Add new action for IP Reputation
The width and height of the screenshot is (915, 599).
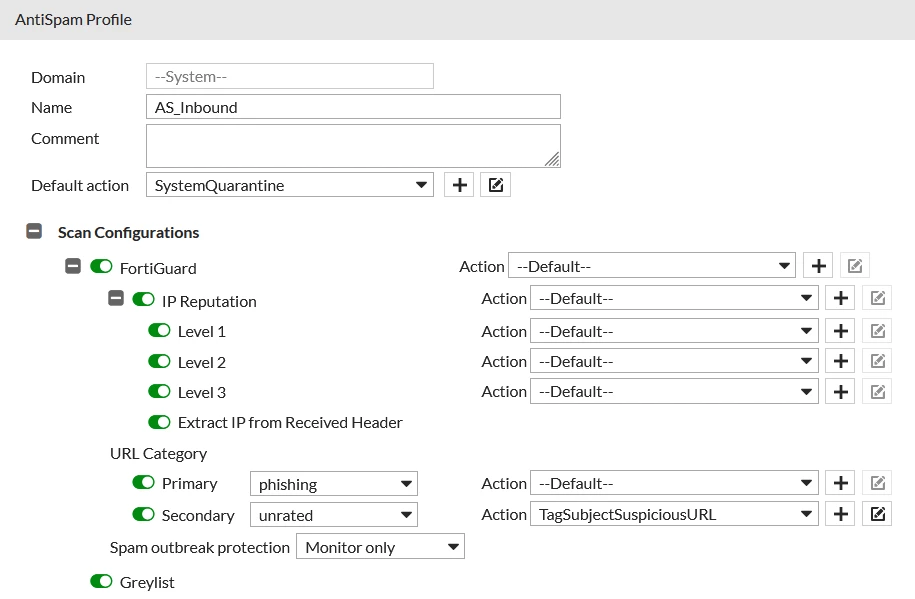pos(840,298)
